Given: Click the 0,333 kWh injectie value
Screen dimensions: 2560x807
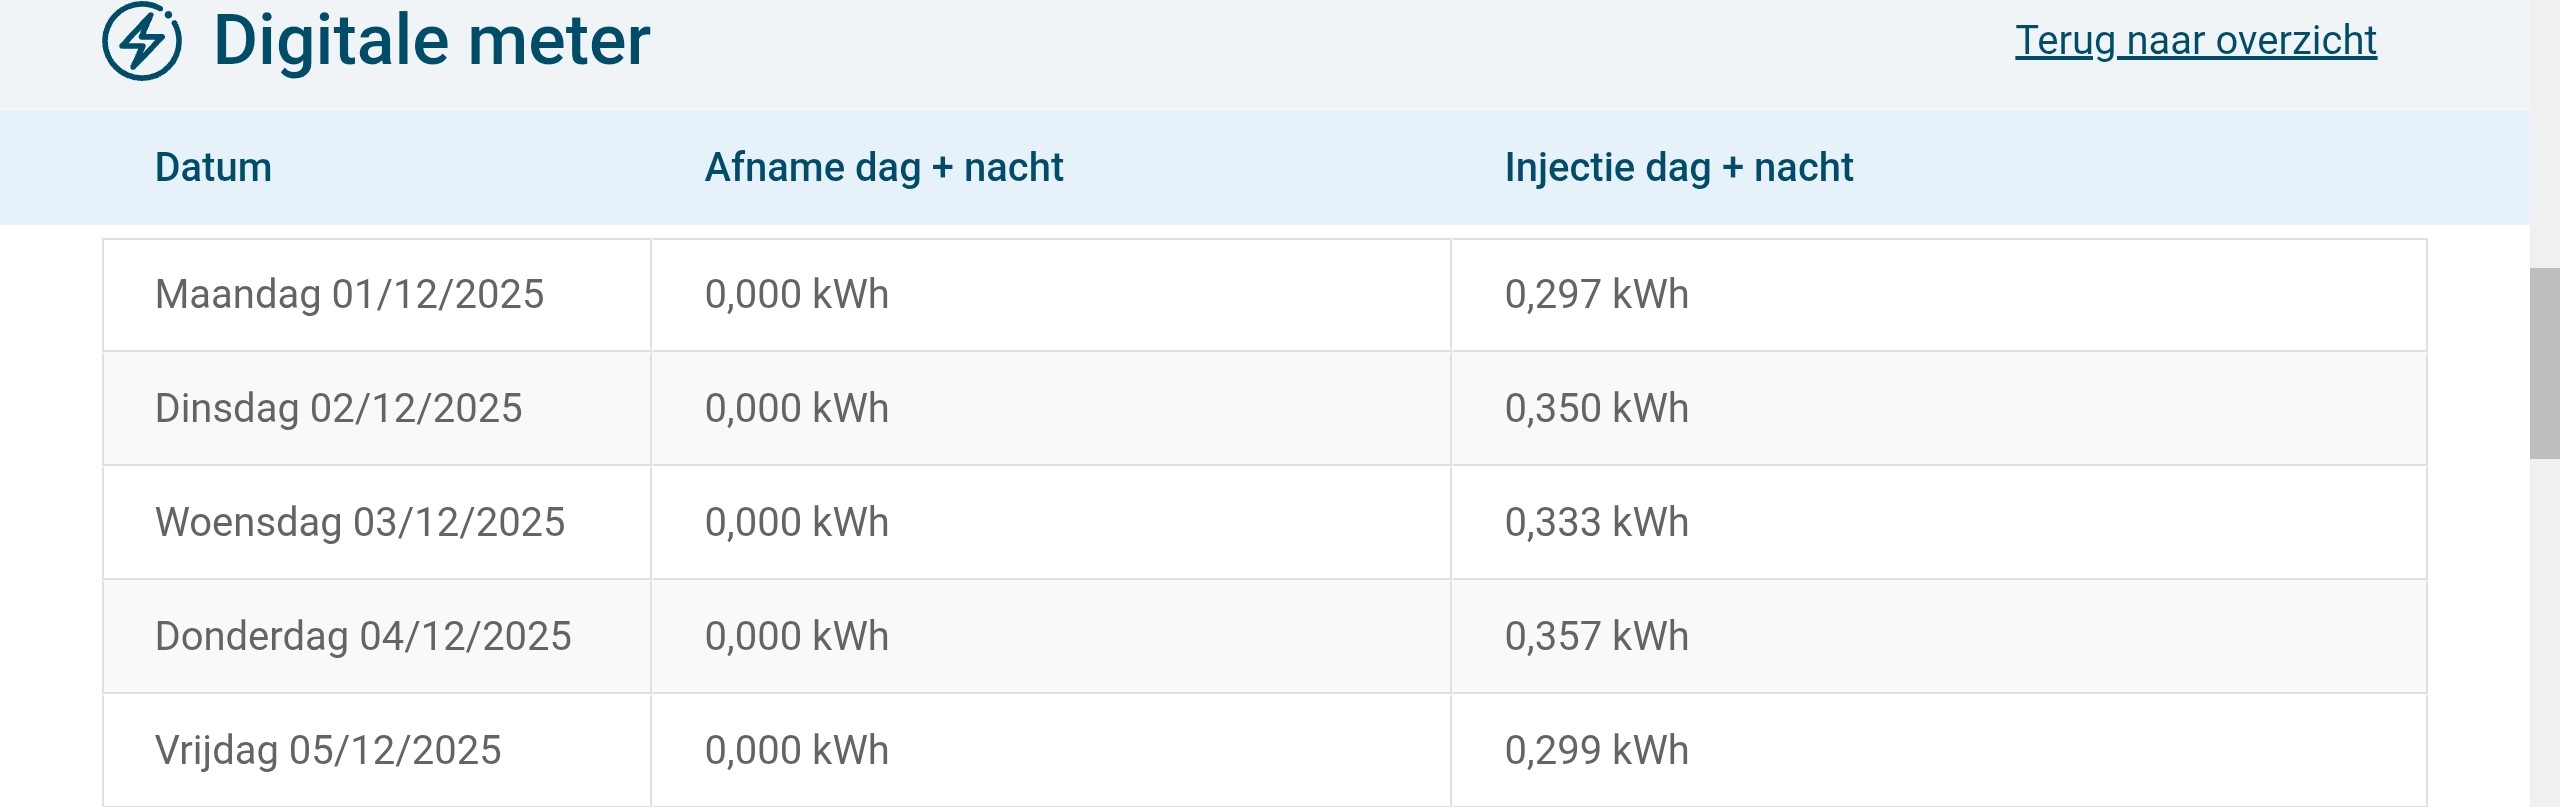Looking at the screenshot, I should pos(1596,523).
